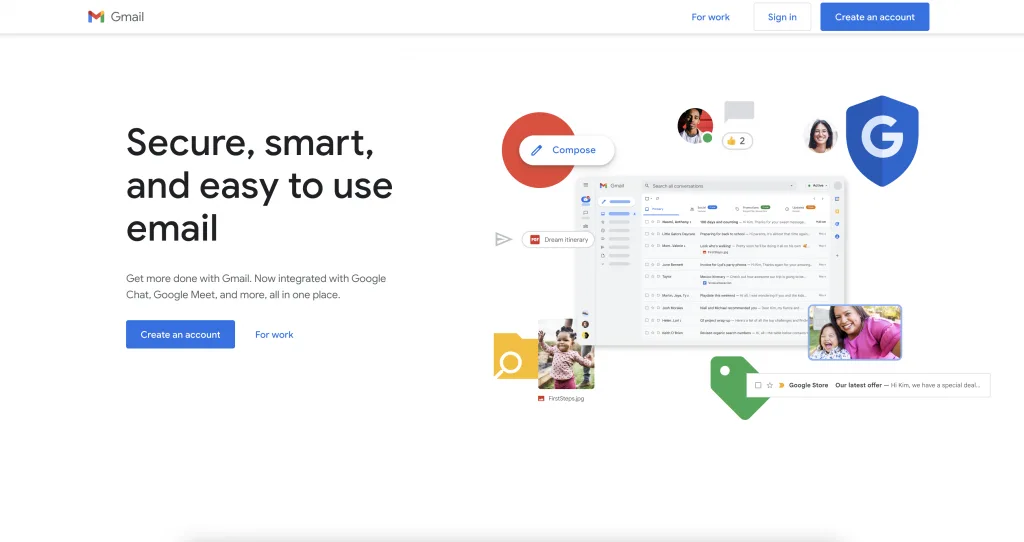Image resolution: width=1024 pixels, height=542 pixels.
Task: Click the red PDF icon on Dream itinerary
Action: 535,240
